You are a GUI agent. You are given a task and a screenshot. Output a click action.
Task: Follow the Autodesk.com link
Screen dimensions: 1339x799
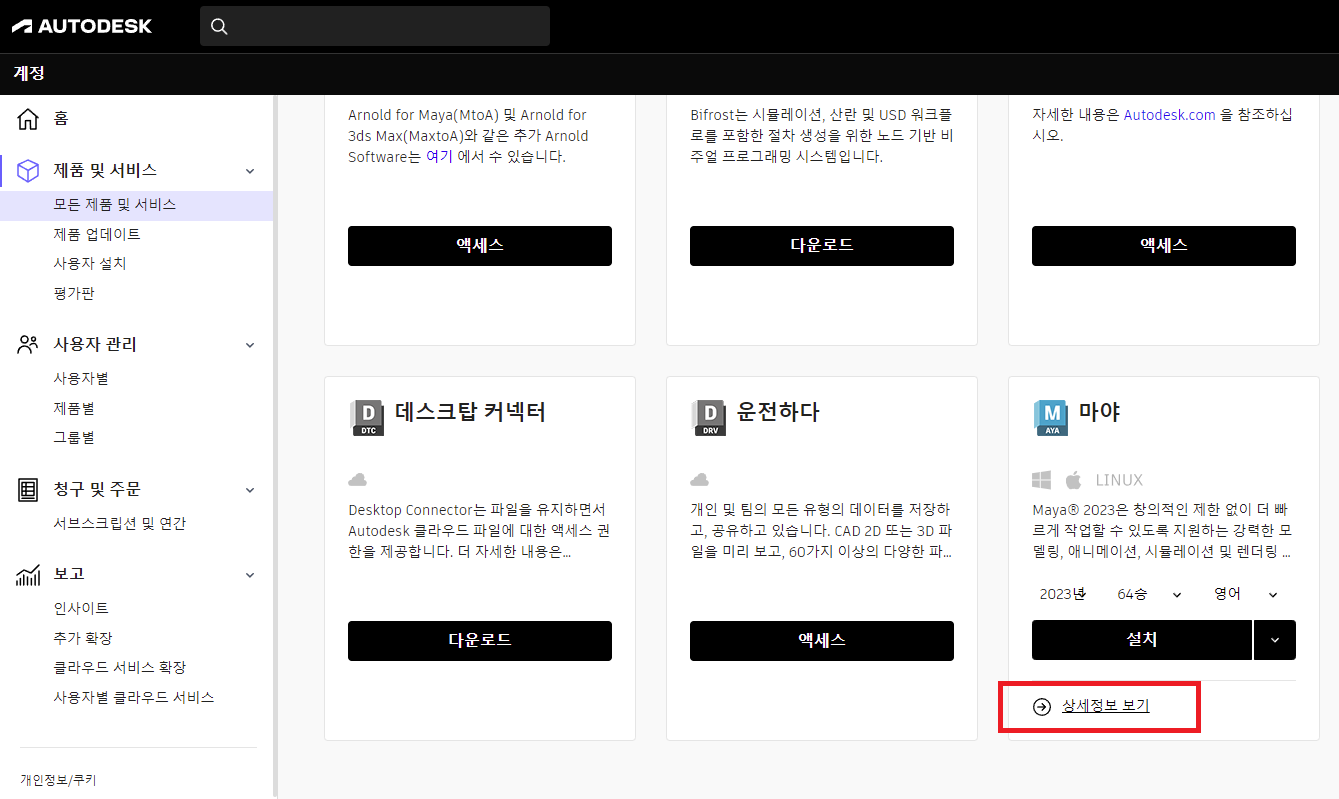(x=1170, y=115)
